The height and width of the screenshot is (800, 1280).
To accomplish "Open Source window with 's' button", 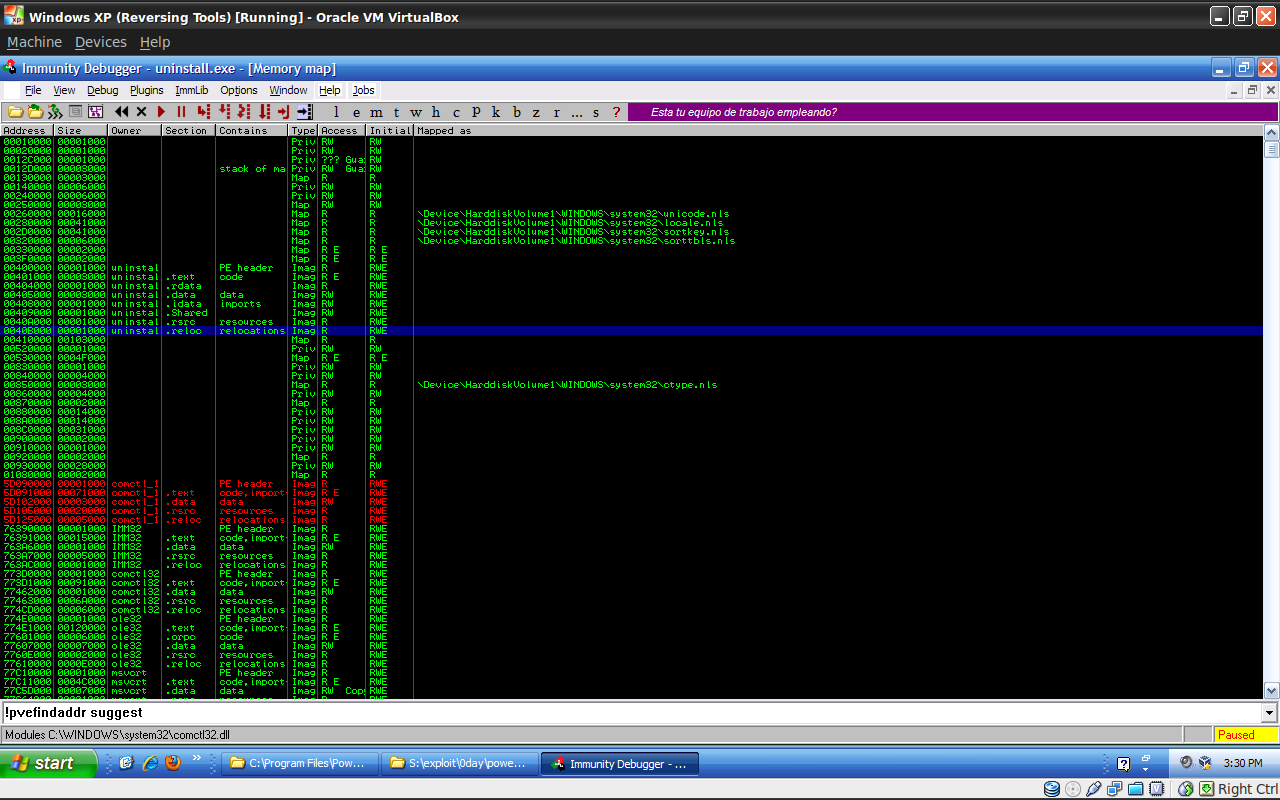I will [x=597, y=112].
